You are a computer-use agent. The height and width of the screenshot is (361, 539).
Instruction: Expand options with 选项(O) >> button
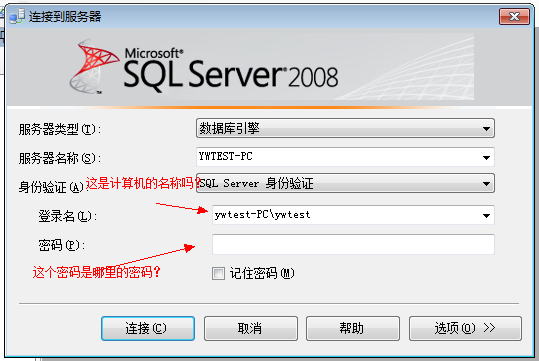click(465, 328)
